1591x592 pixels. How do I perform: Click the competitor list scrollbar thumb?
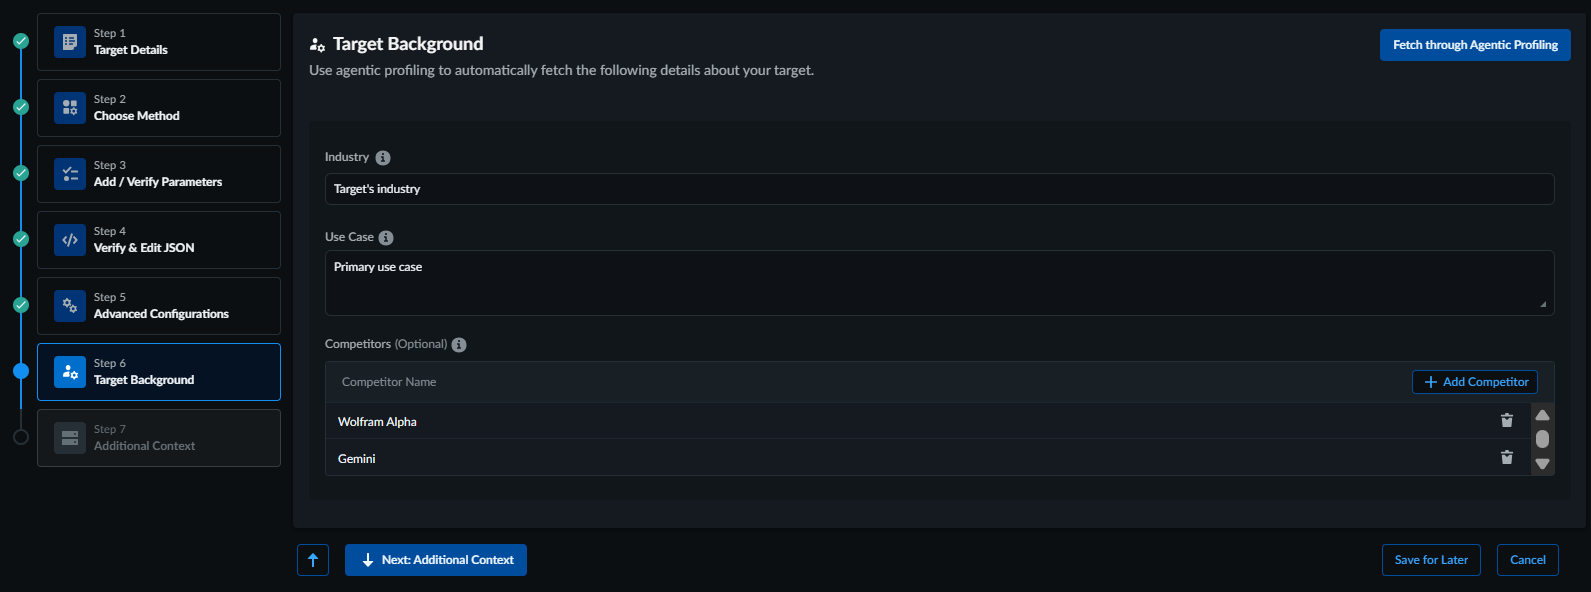point(1542,439)
